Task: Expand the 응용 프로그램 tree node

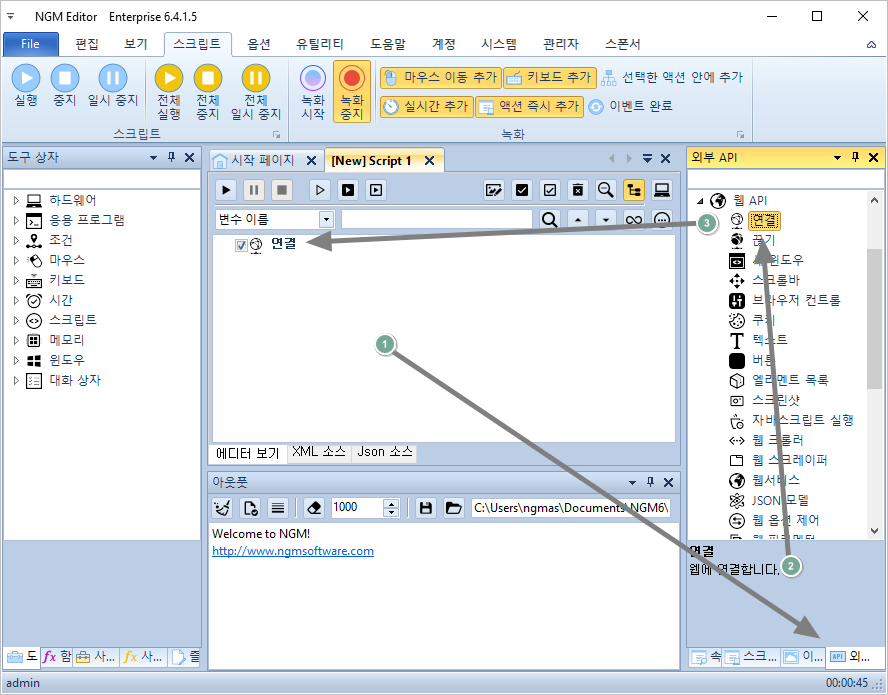Action: tap(16, 220)
